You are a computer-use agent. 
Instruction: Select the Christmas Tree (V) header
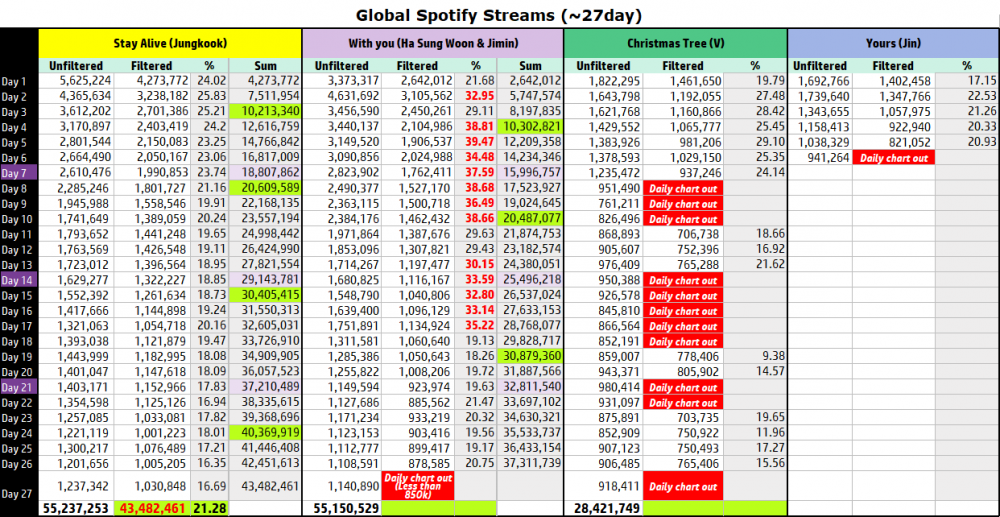(675, 44)
